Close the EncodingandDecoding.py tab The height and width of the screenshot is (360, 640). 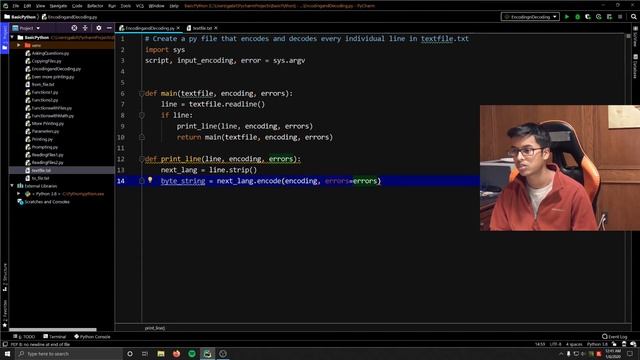coord(178,28)
